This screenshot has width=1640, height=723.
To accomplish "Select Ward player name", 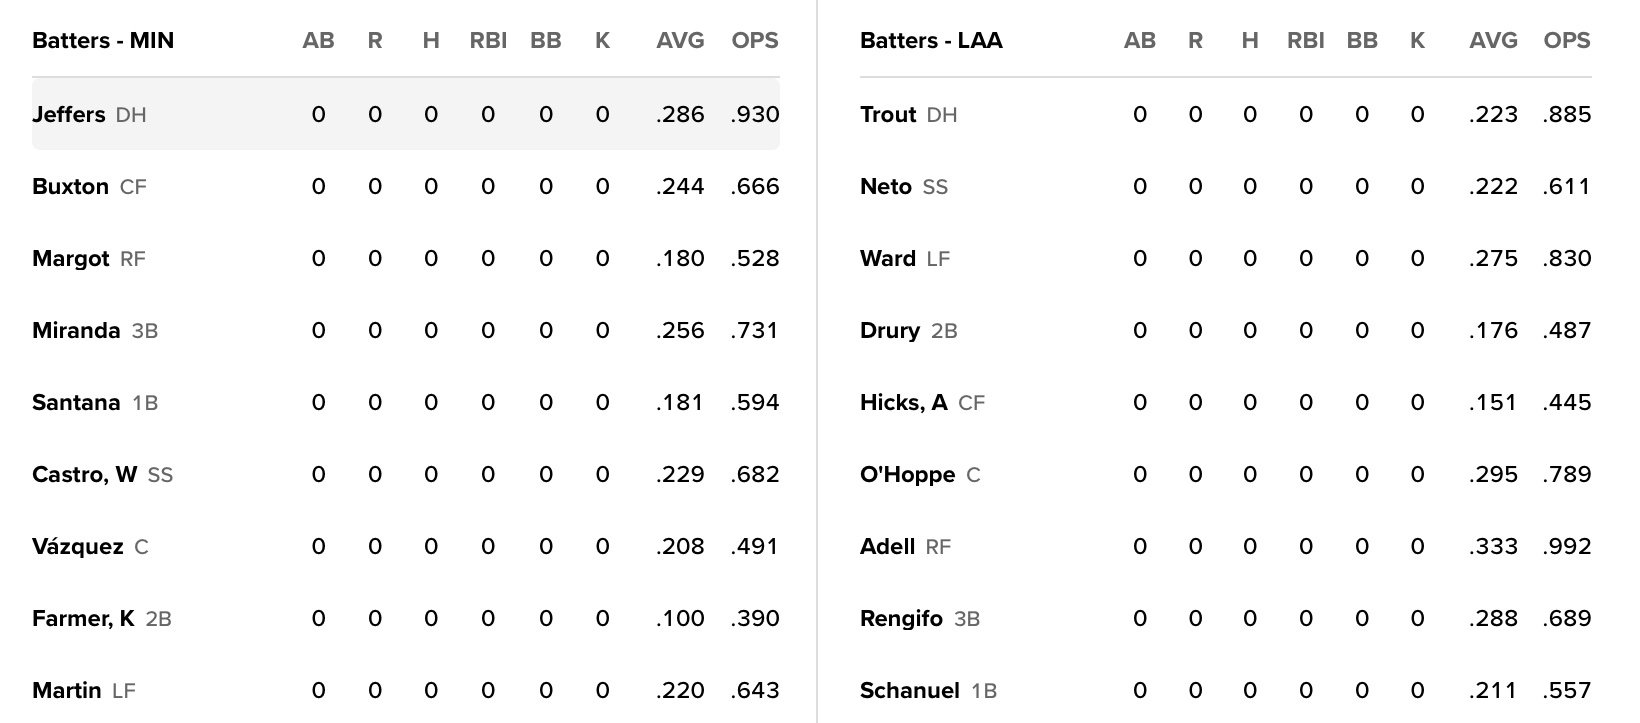I will pyautogui.click(x=888, y=259).
